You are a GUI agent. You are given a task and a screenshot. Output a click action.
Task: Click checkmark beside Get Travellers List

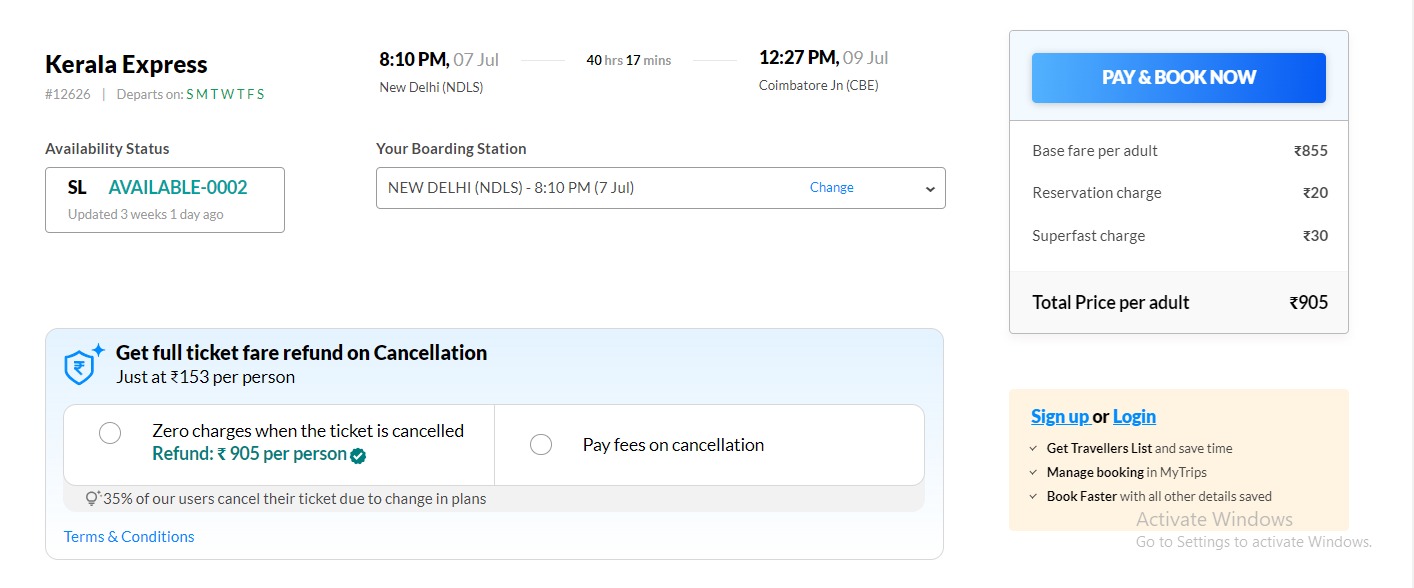(1034, 449)
